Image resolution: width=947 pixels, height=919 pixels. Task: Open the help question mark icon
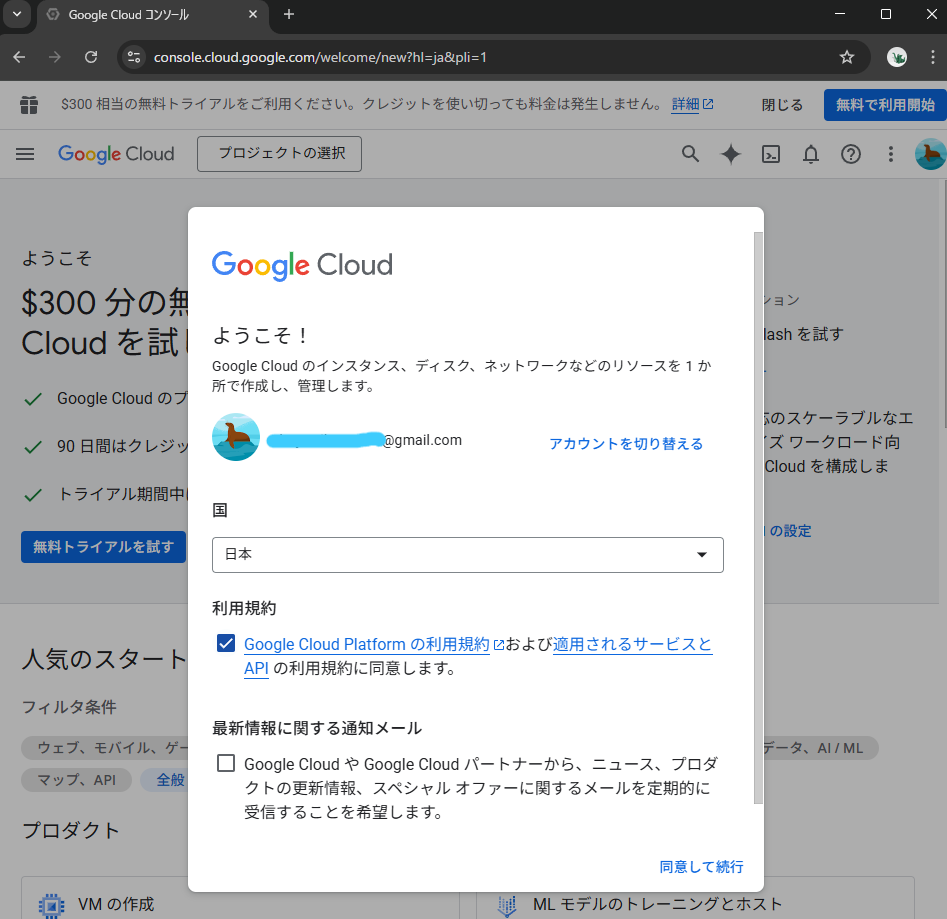[850, 154]
